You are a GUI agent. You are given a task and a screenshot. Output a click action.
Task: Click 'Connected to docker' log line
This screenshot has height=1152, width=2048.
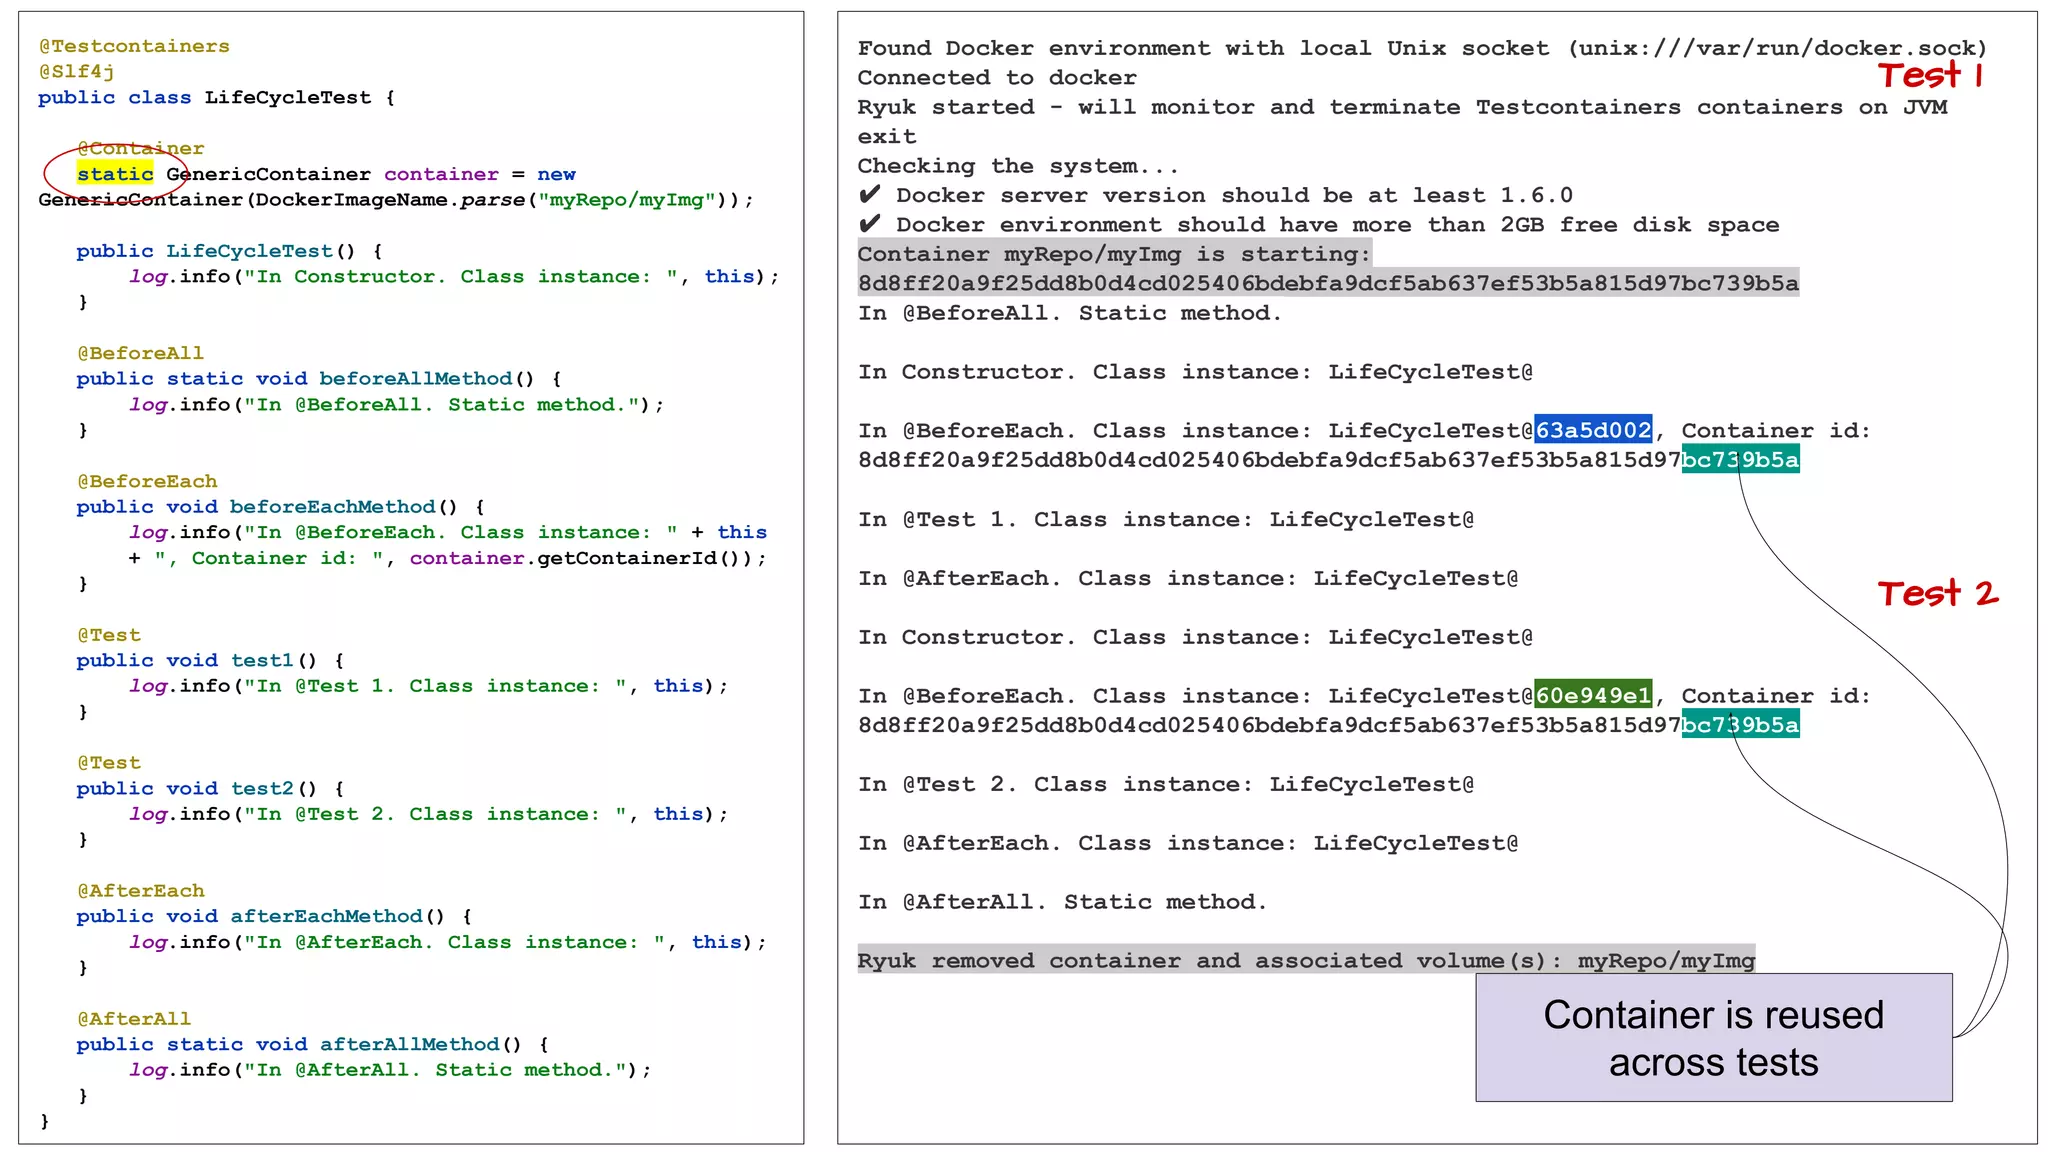(997, 78)
